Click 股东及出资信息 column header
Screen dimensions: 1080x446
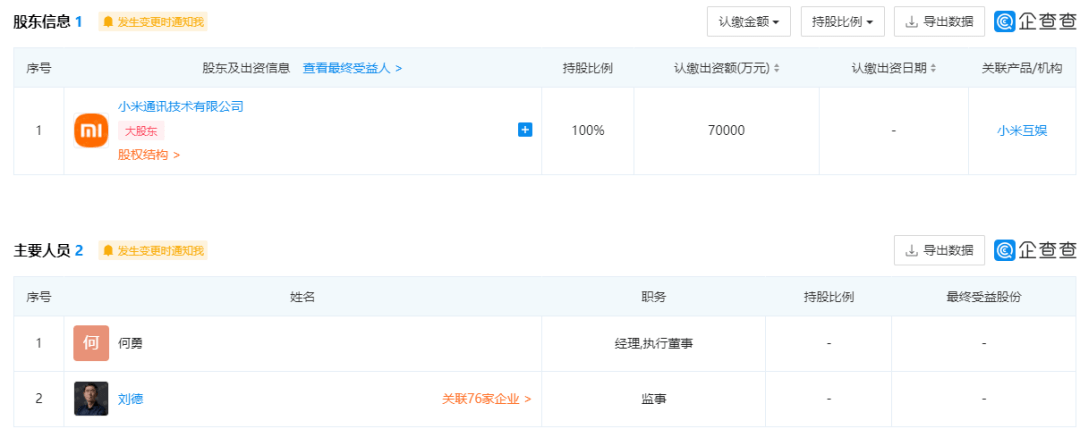[246, 68]
